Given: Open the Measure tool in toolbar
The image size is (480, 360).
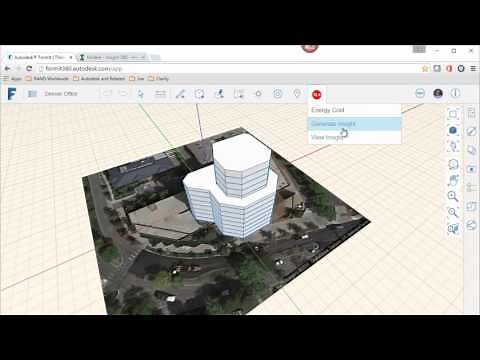Looking at the screenshot, I should (x=219, y=94).
